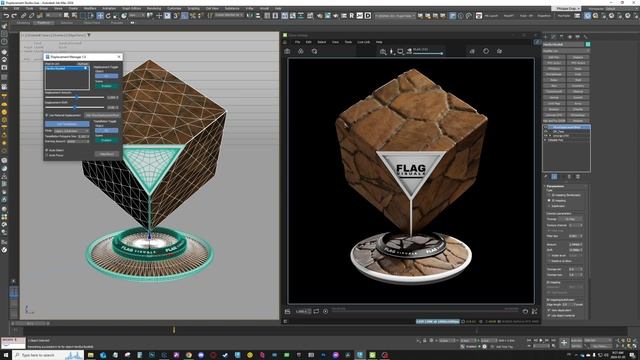640x360 pixels.
Task: Switch to the Utilities command panel tab
Action: (585, 37)
